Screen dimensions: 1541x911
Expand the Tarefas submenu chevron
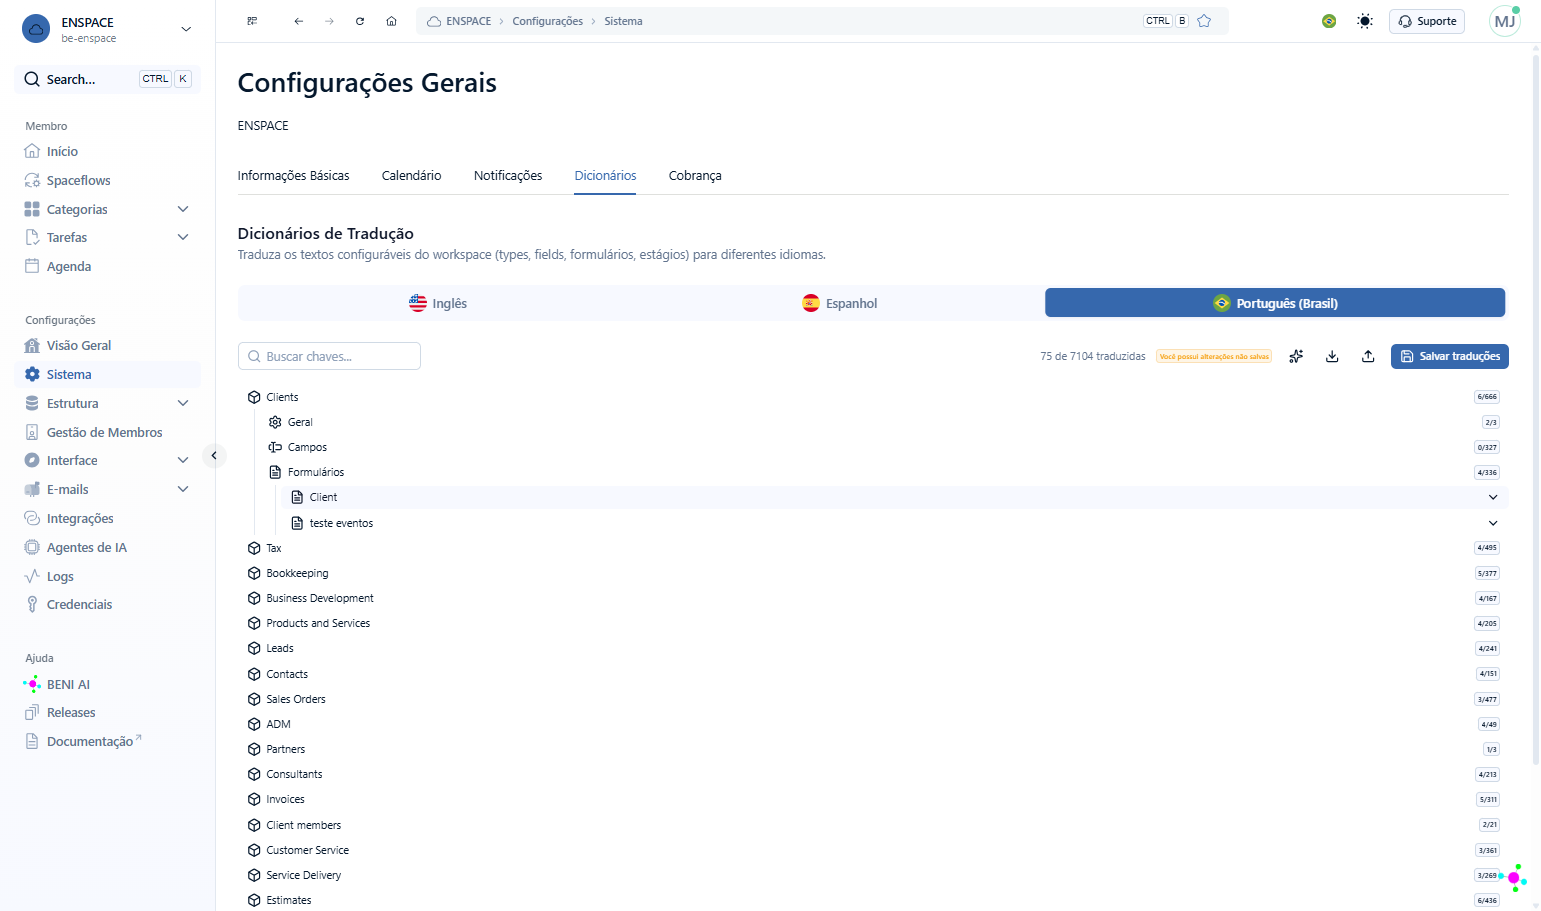[x=183, y=238]
